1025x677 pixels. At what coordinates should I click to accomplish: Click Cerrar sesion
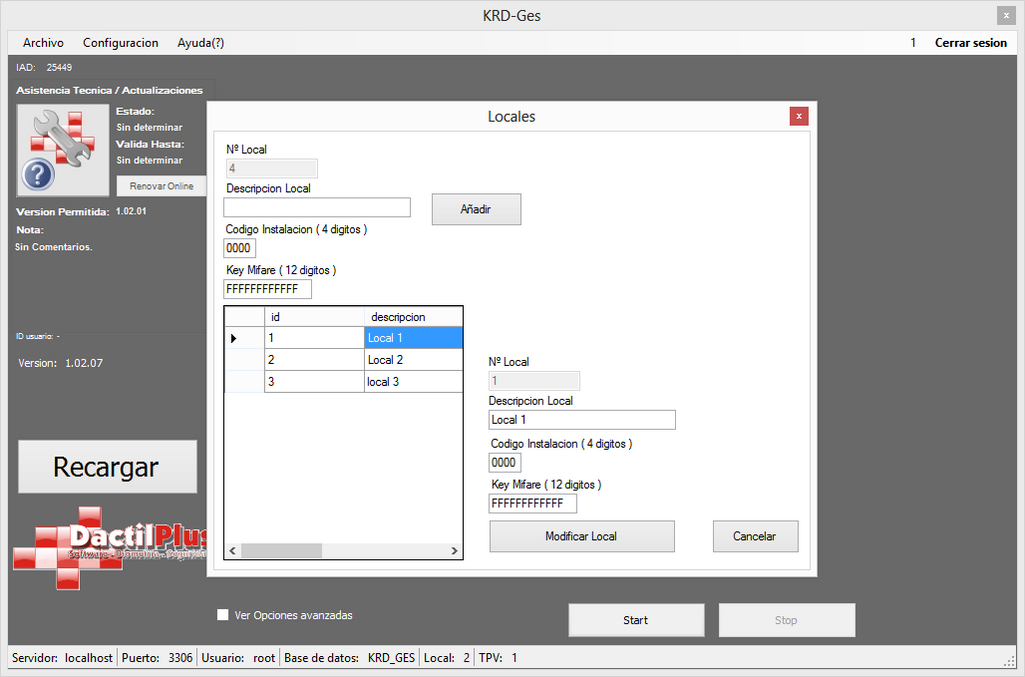coord(971,42)
